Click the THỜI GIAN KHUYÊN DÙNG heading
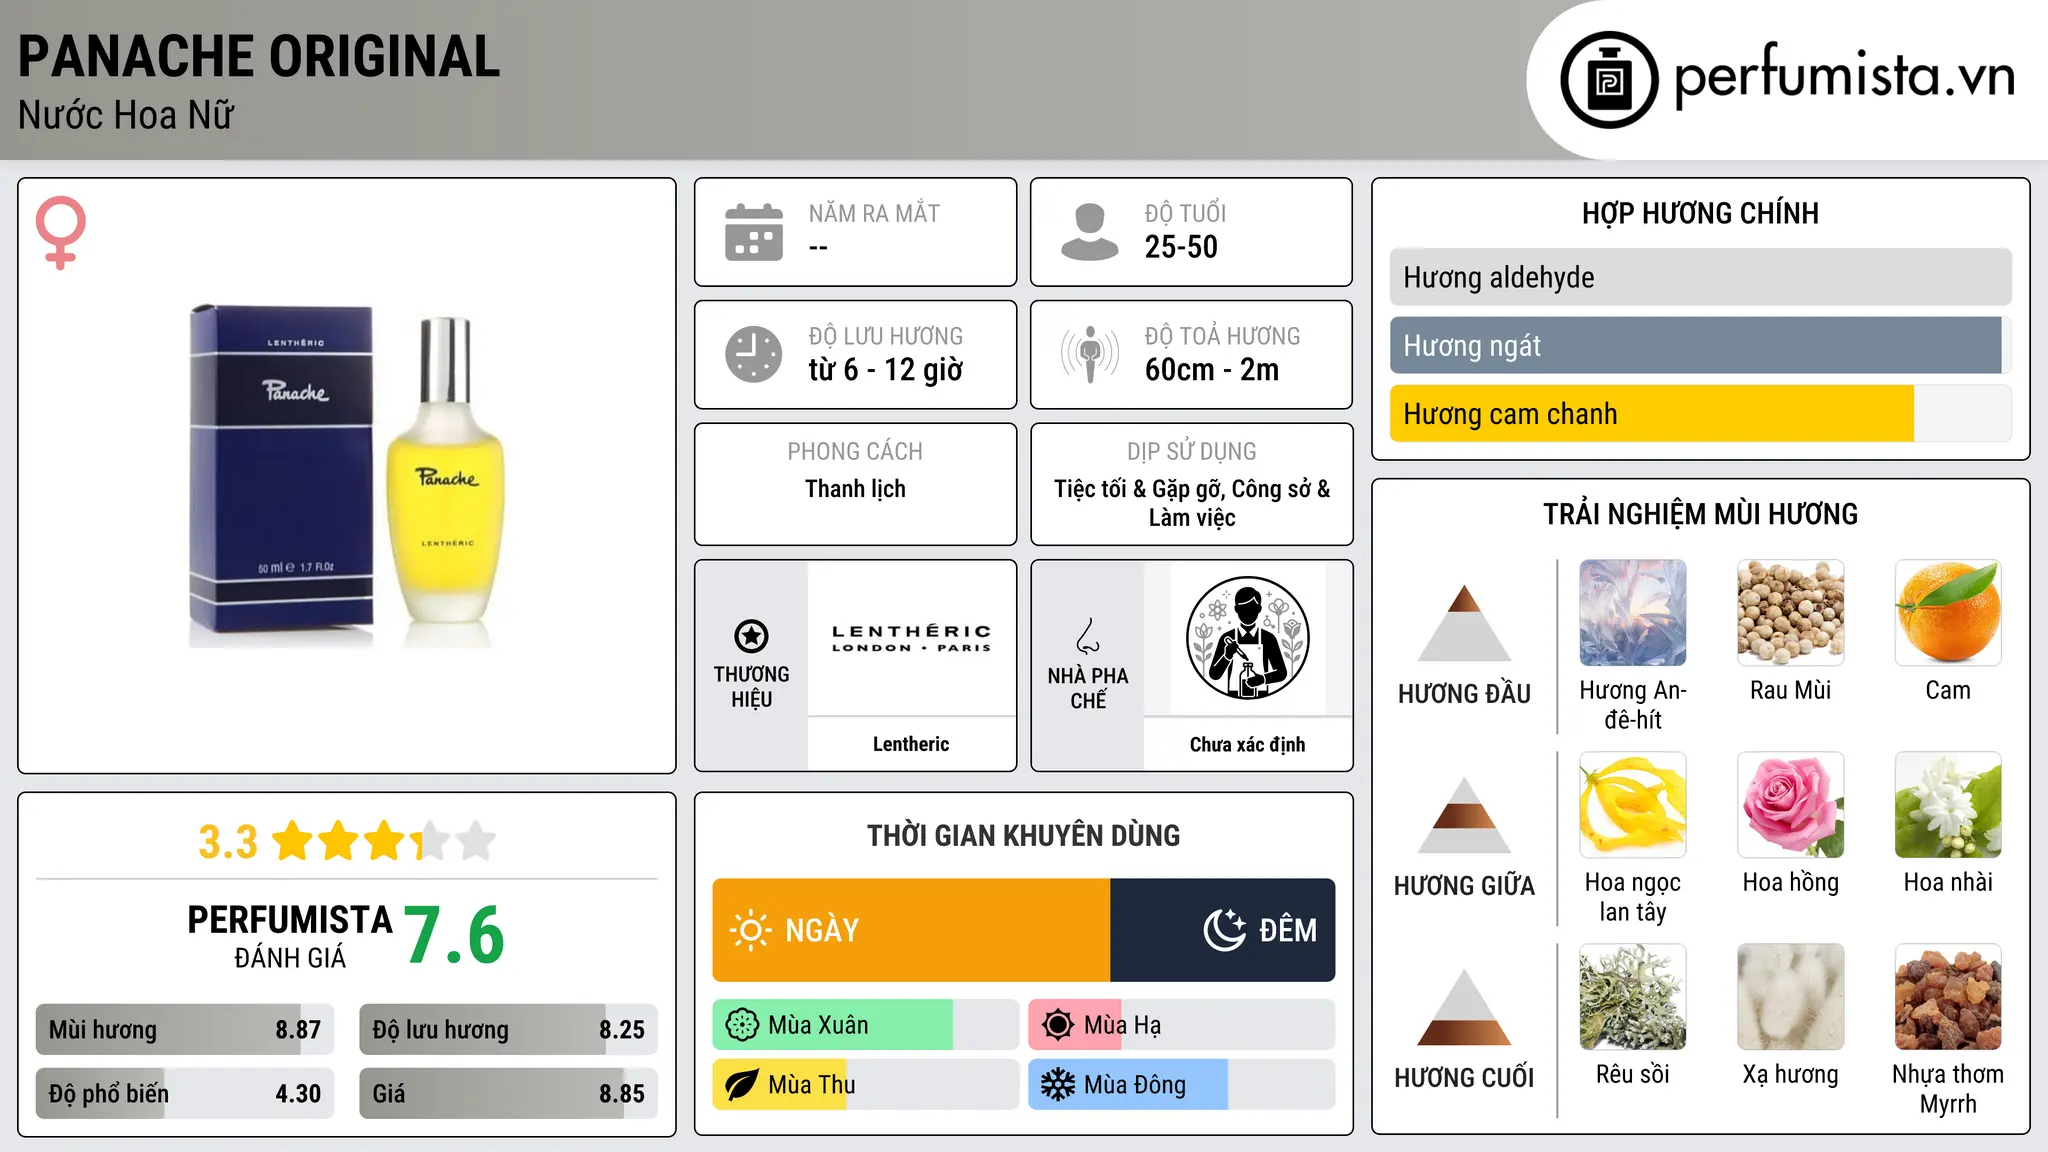Screen dimensions: 2048x1152 click(x=1023, y=835)
